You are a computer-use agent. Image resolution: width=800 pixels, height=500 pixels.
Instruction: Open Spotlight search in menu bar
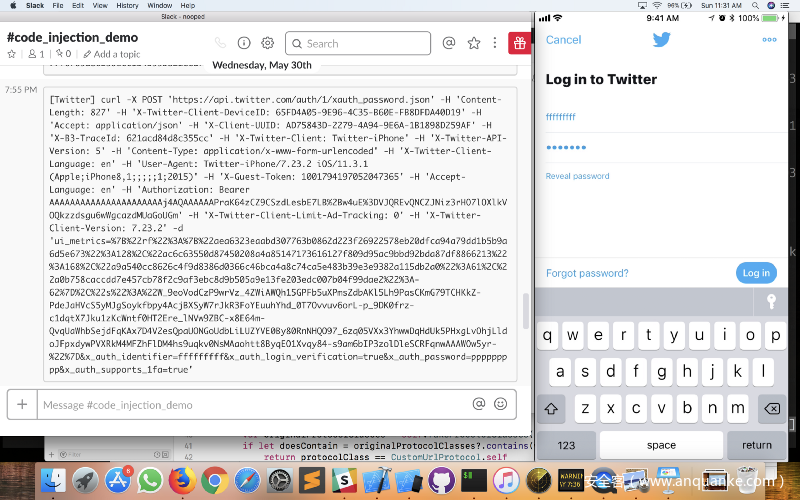click(x=755, y=5)
